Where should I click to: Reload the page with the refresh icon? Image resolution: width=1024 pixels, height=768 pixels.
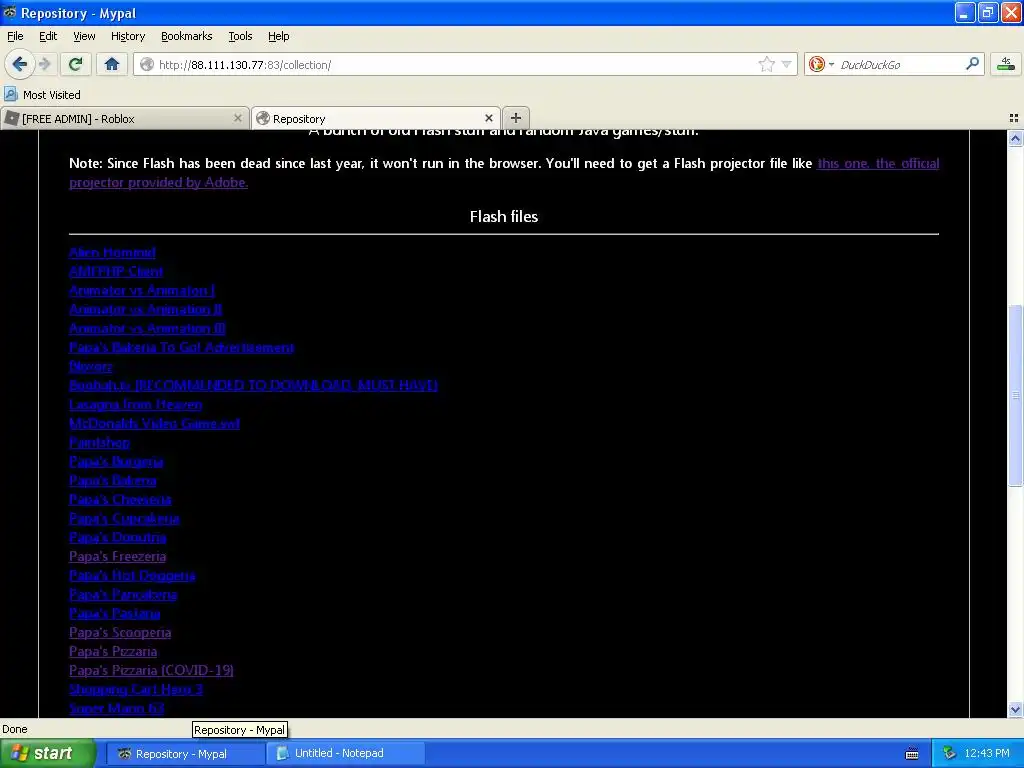point(75,64)
